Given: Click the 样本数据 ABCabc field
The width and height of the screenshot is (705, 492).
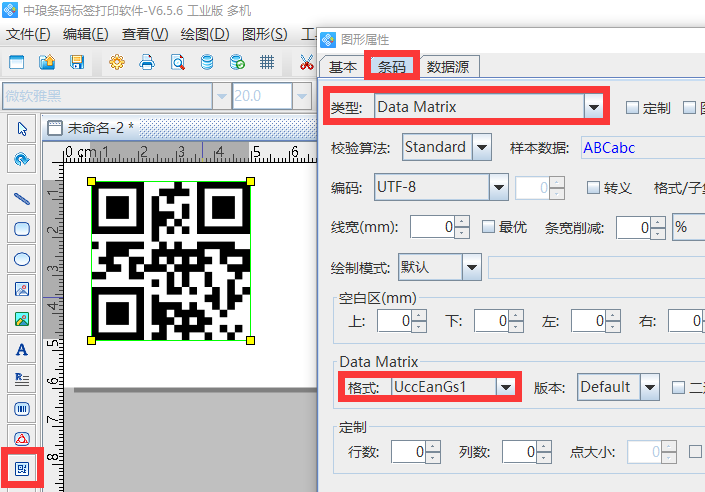Looking at the screenshot, I should [x=643, y=148].
